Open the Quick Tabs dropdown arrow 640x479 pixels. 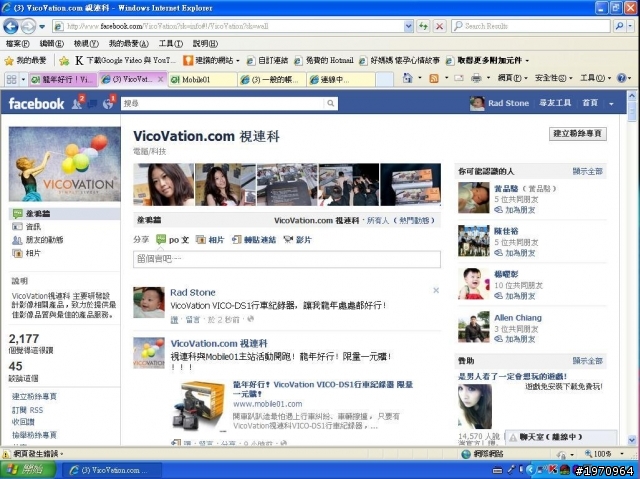tap(23, 79)
